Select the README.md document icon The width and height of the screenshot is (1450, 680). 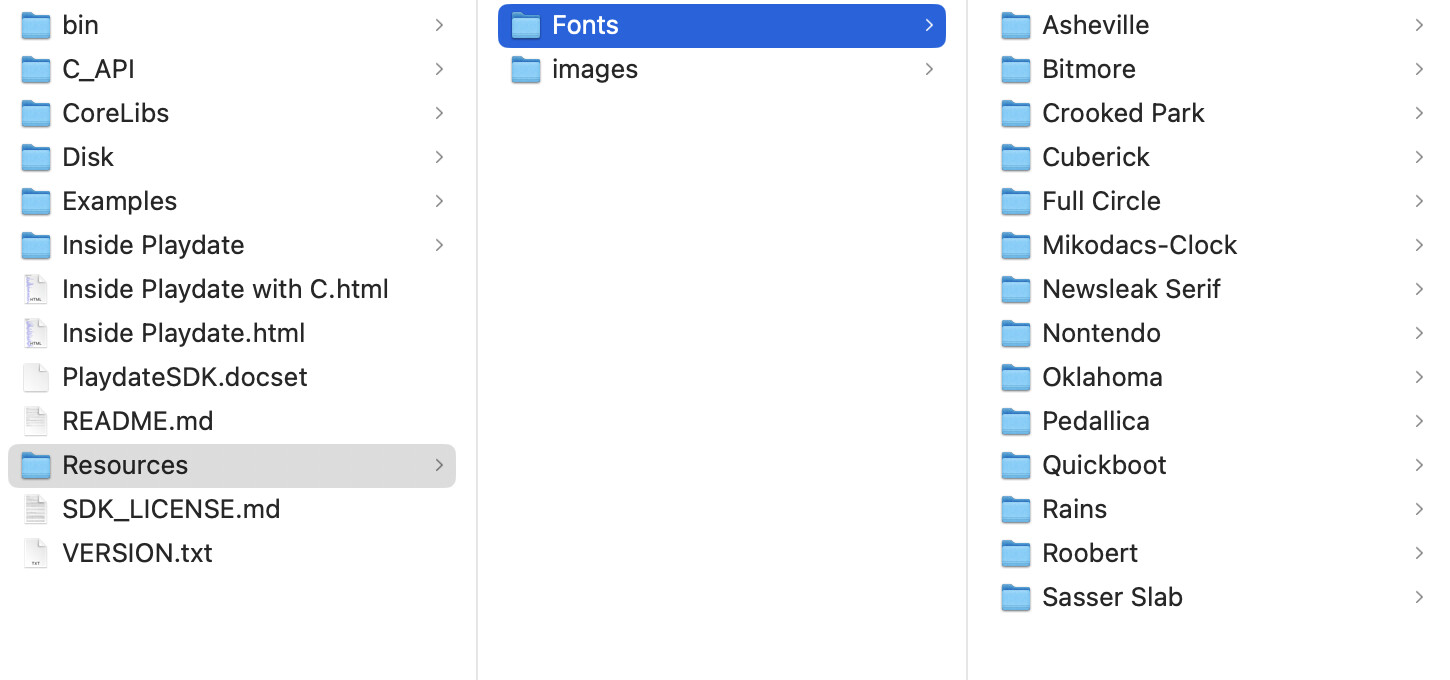click(36, 421)
